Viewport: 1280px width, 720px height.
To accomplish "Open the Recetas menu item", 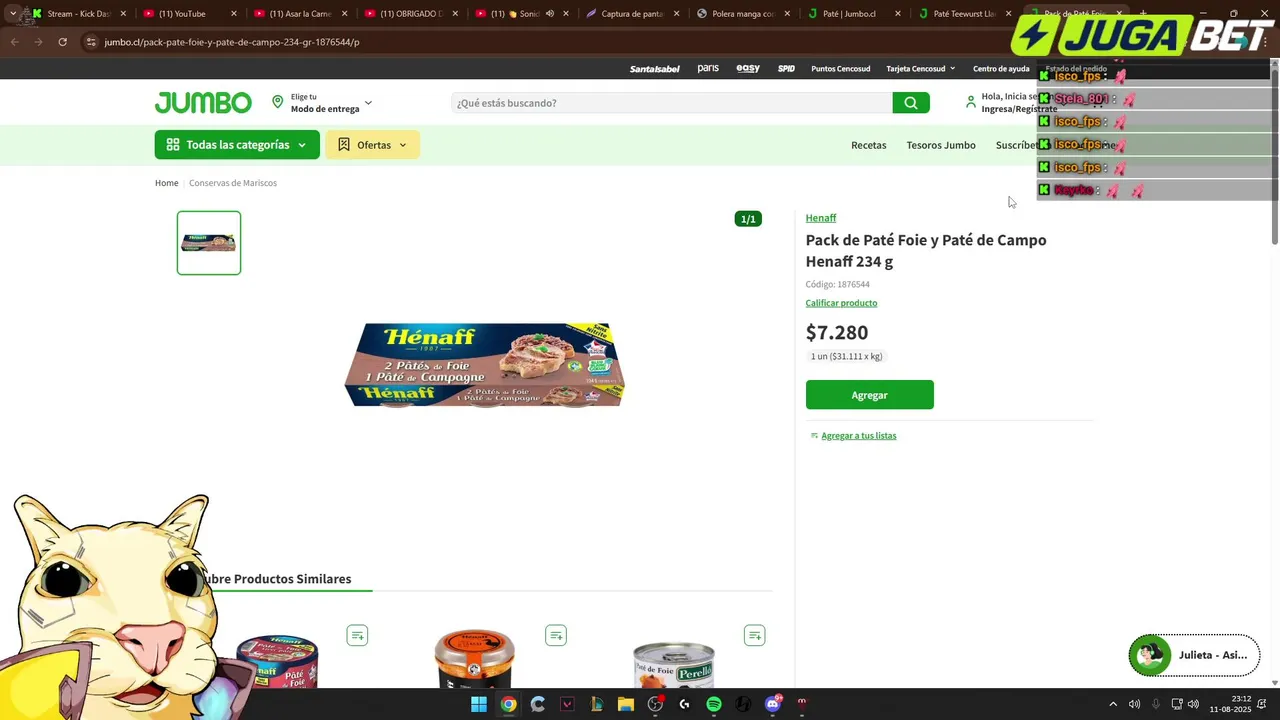I will (x=868, y=145).
